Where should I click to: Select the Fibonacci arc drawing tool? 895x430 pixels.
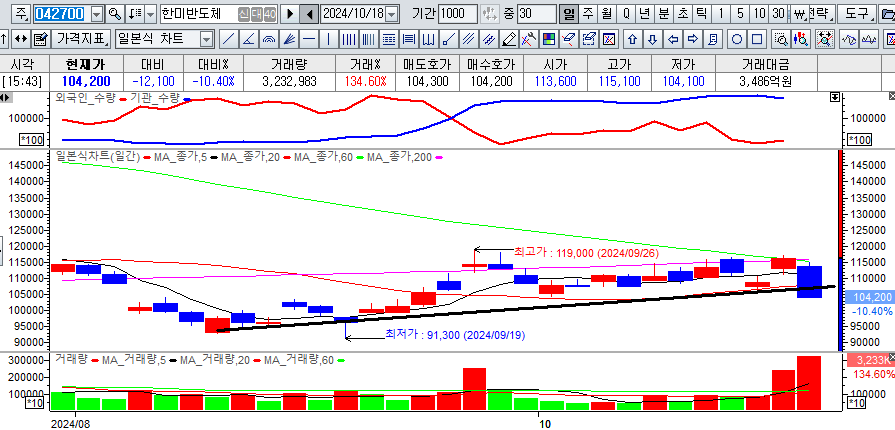(x=268, y=39)
